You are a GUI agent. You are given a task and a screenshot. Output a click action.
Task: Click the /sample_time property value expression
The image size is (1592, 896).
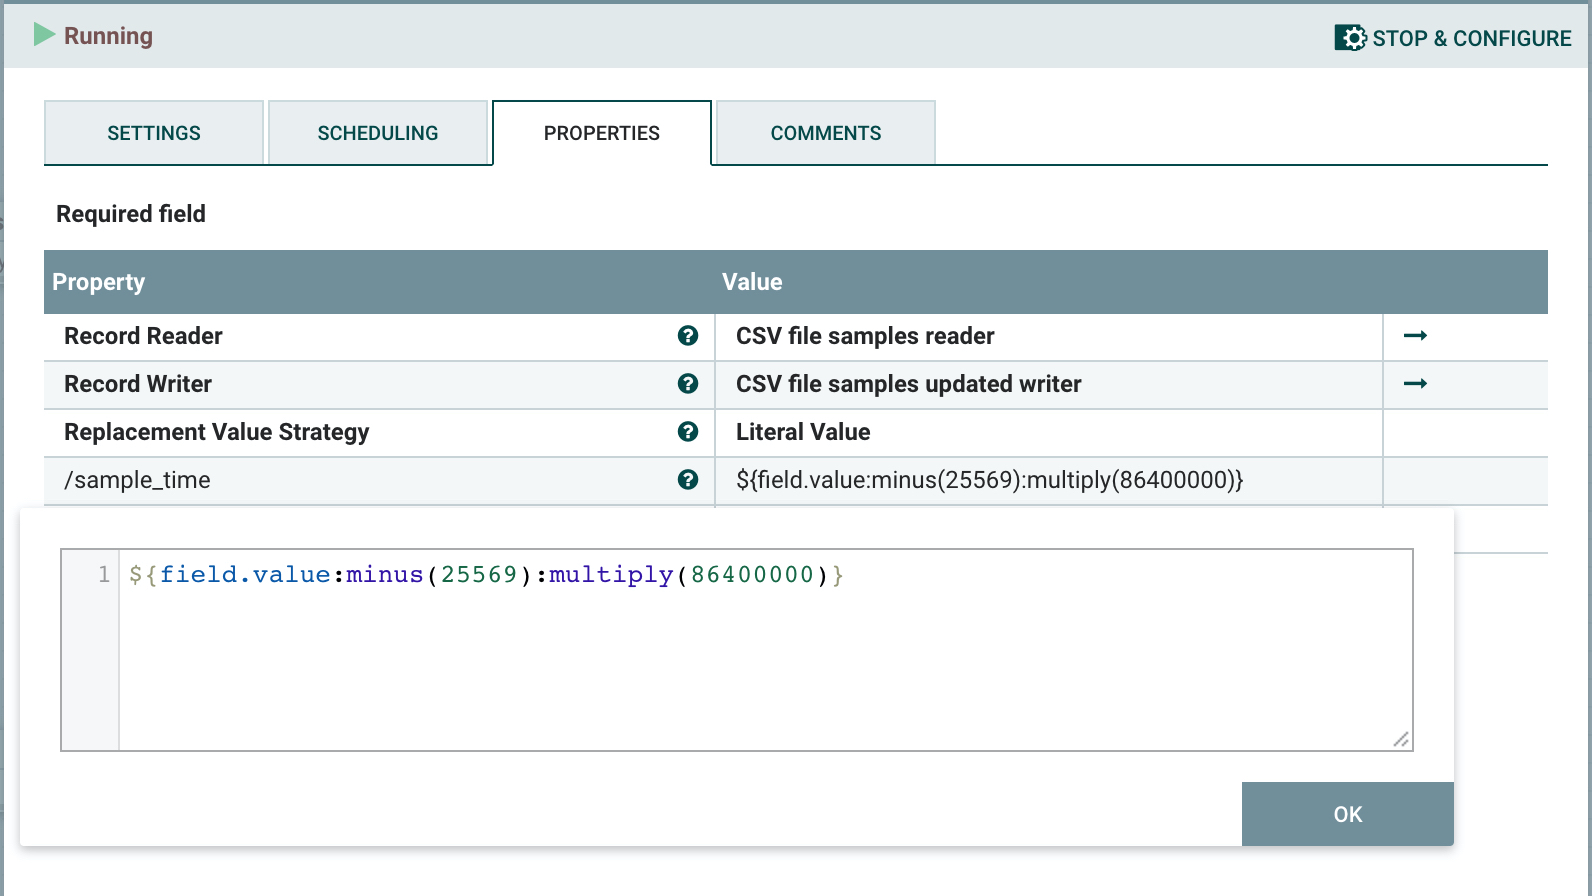tap(989, 480)
